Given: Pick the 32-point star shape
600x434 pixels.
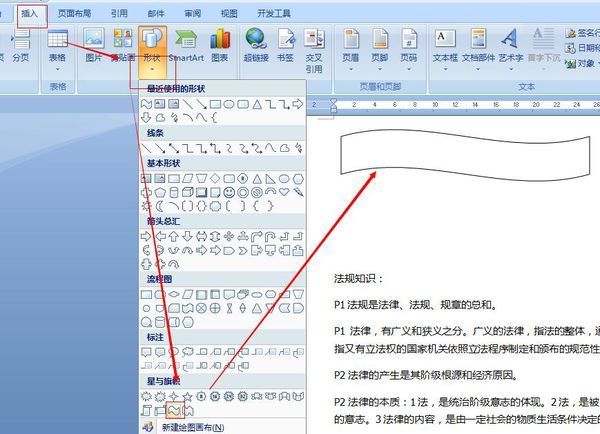Looking at the screenshot, I should click(243, 396).
